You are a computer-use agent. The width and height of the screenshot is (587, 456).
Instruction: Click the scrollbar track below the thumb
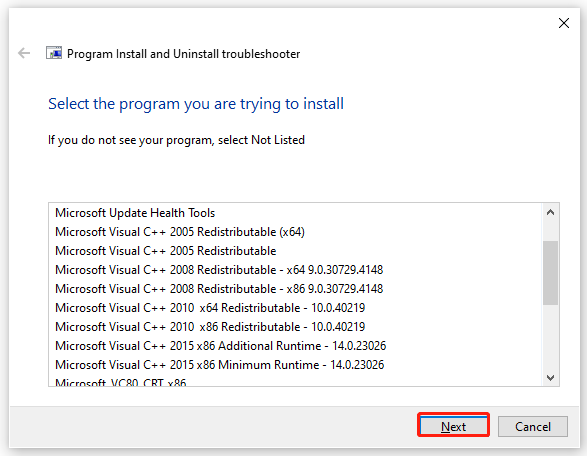point(550,336)
